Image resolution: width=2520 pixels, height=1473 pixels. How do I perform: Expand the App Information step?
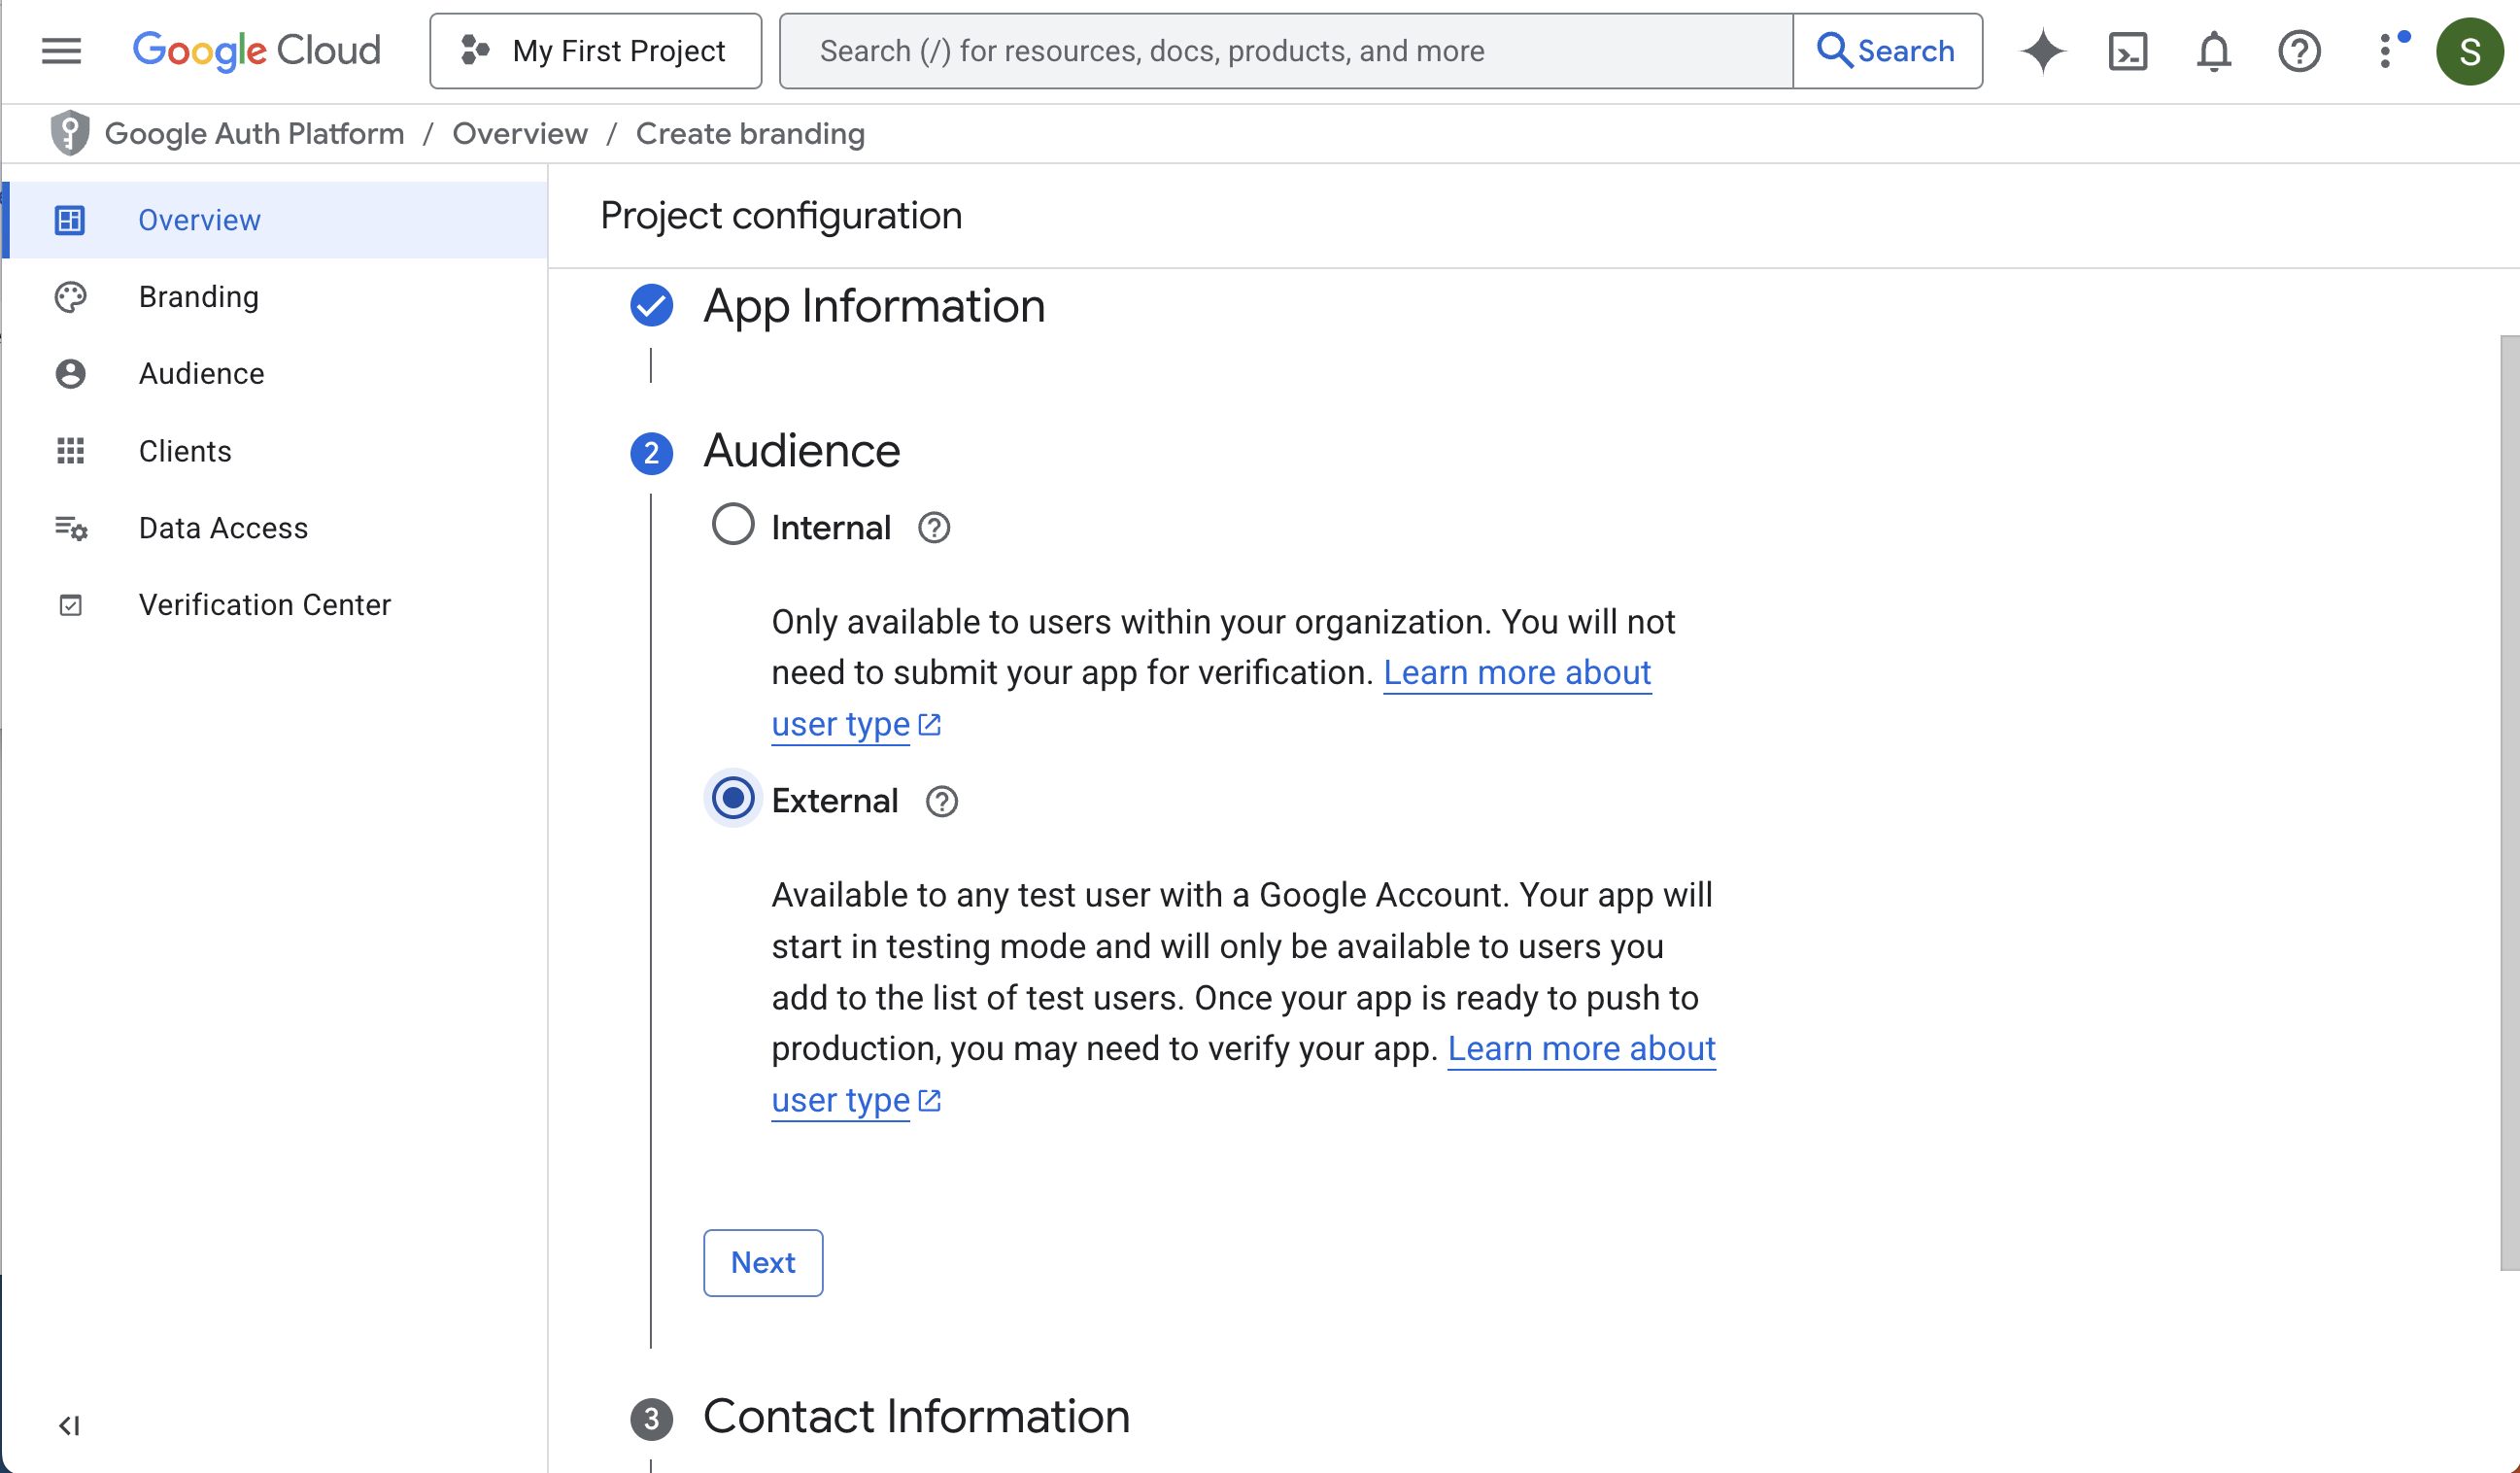pos(873,306)
